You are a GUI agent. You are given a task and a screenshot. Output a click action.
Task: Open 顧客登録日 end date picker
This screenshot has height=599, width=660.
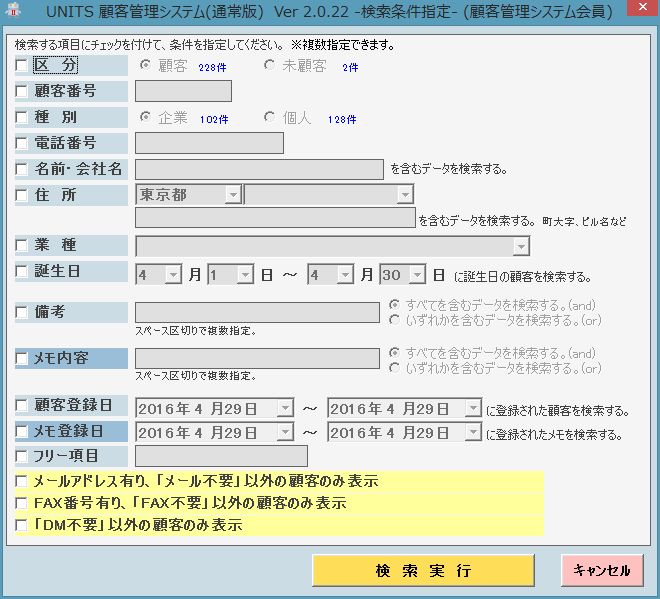tap(473, 408)
